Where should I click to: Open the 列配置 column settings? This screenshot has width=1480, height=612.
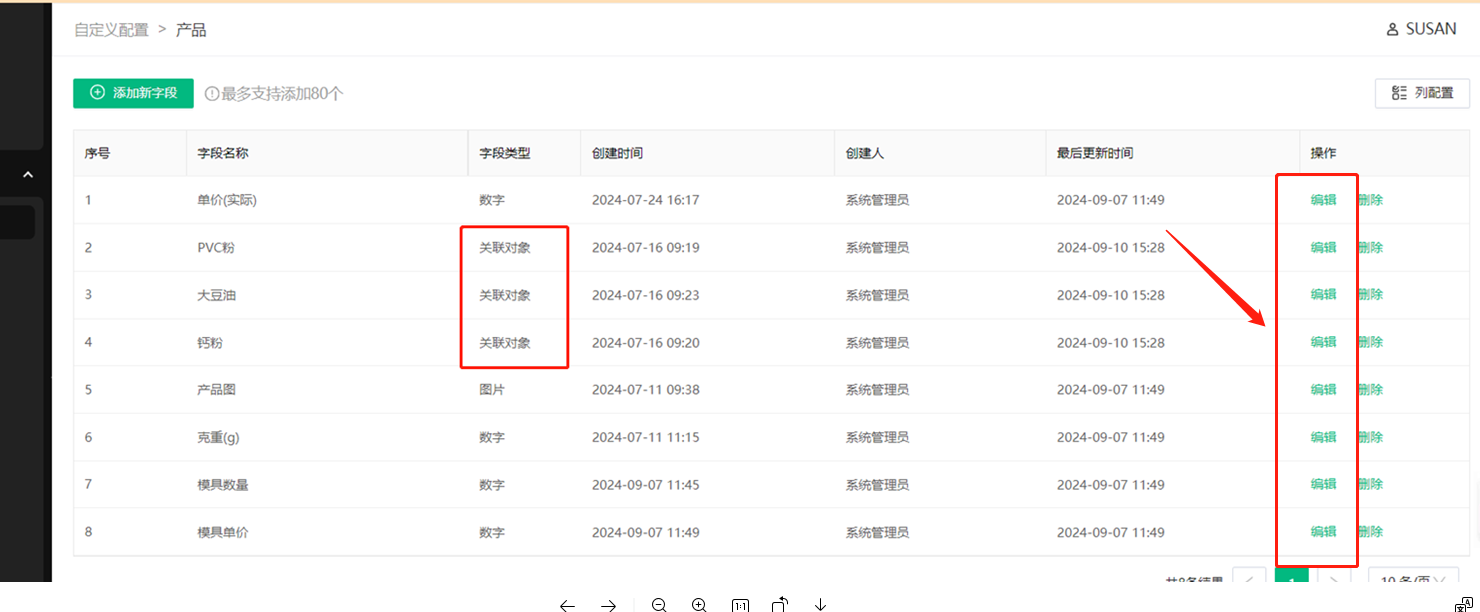[x=1422, y=93]
